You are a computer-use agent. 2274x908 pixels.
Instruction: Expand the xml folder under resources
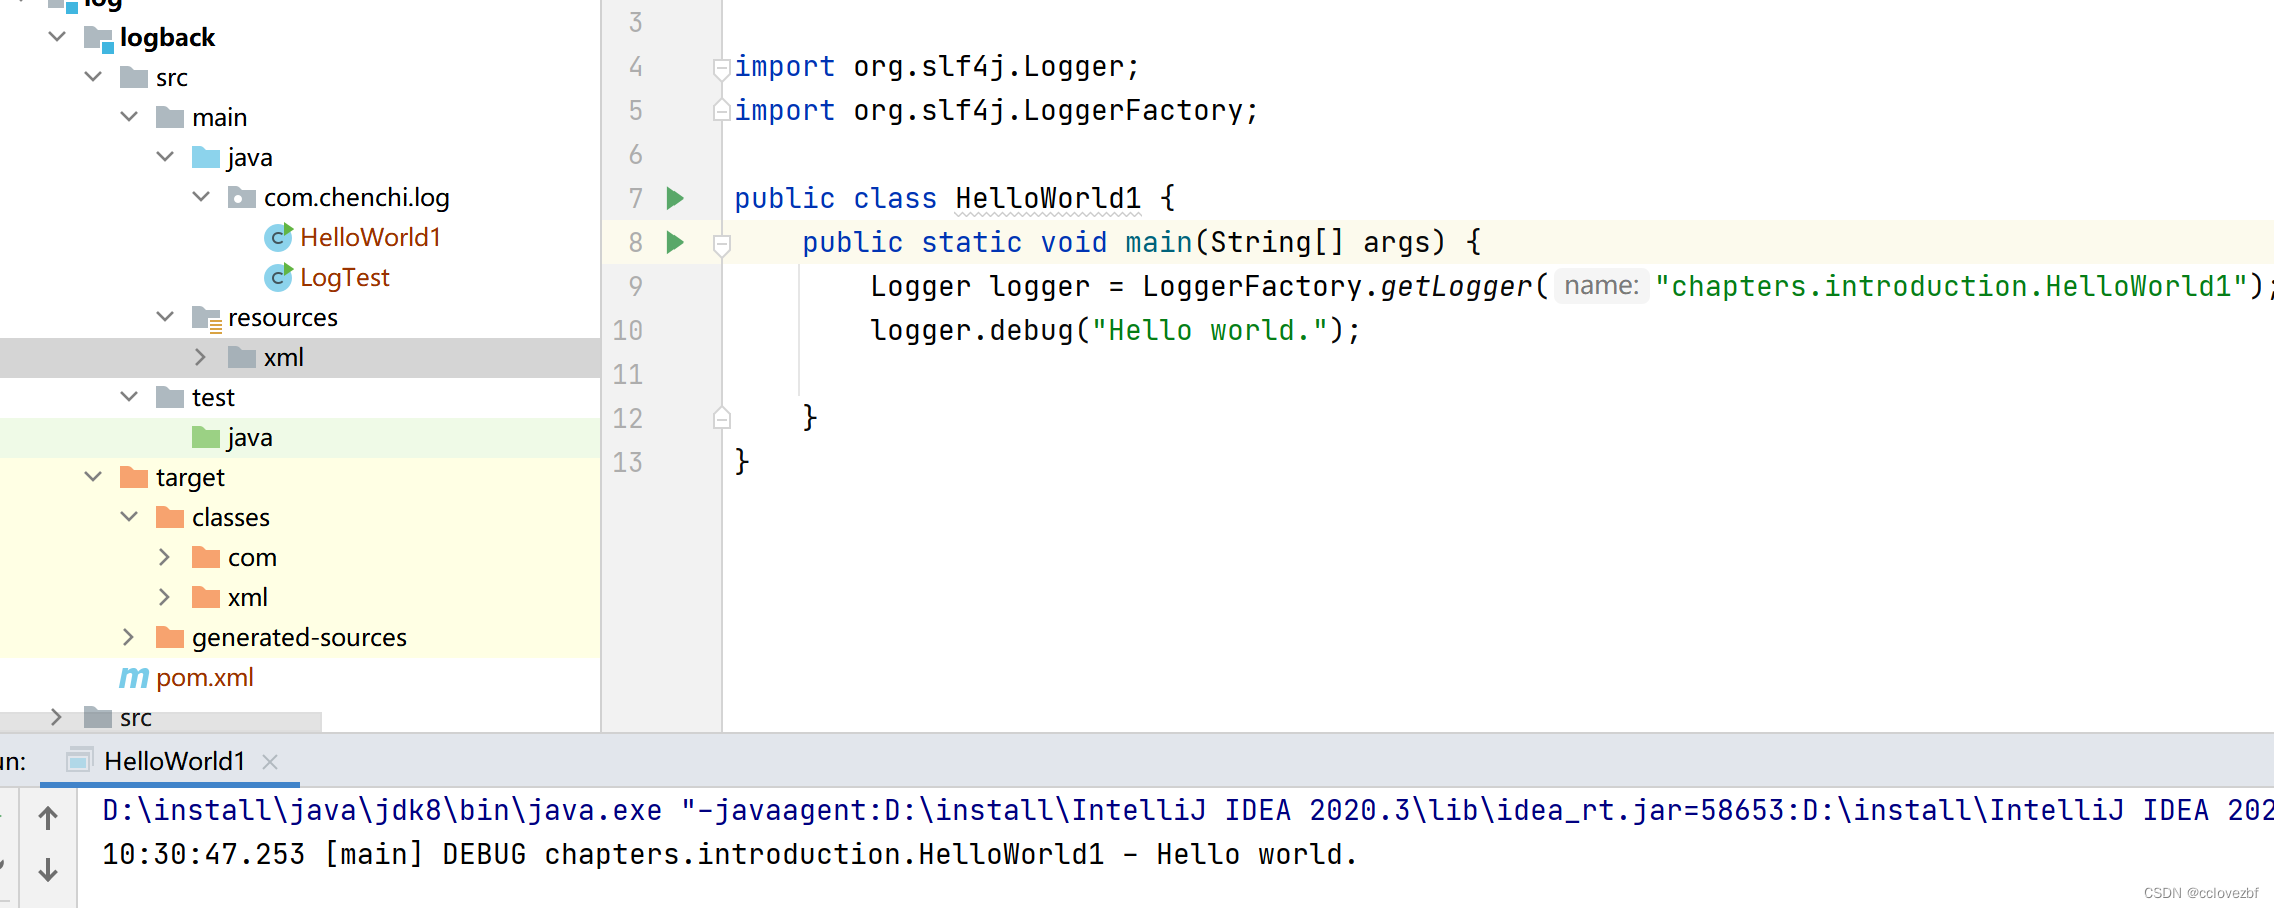pos(200,357)
